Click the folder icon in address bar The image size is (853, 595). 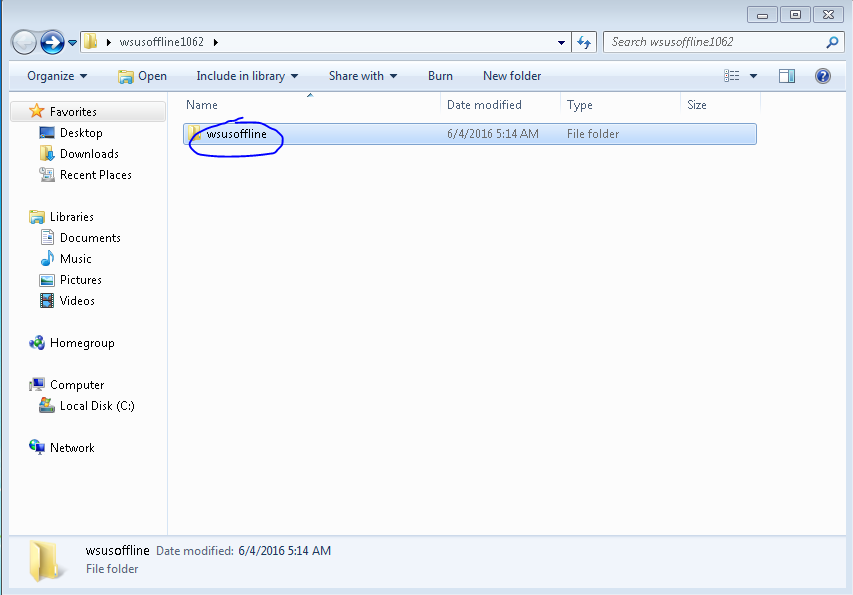pos(91,41)
